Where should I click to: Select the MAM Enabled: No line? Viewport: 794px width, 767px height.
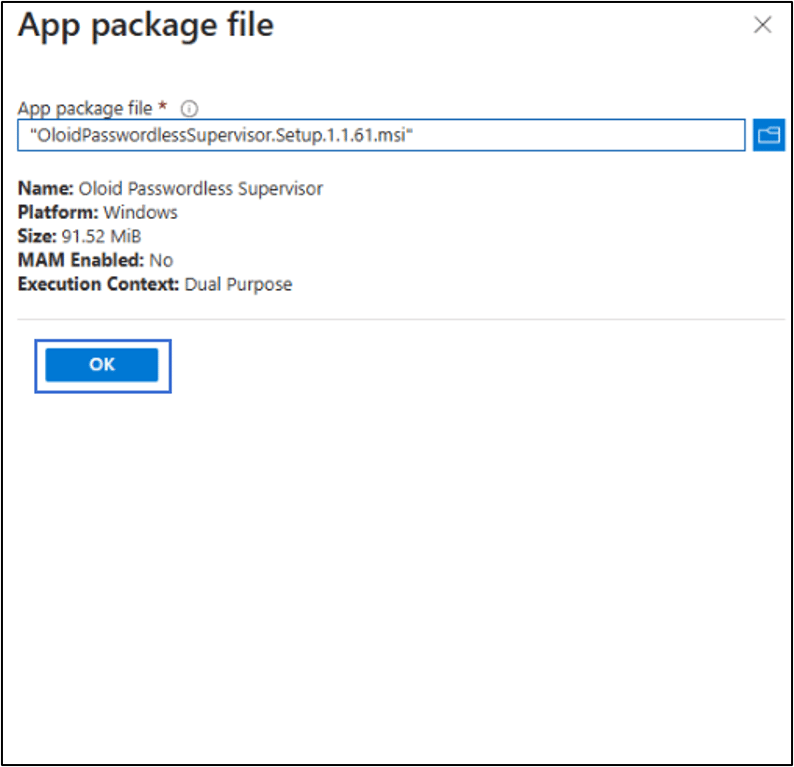point(95,260)
